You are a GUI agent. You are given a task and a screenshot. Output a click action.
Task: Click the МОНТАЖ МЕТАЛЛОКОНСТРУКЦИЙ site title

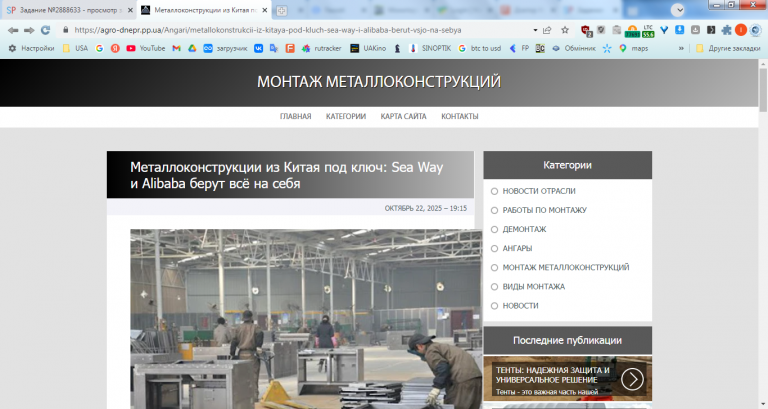click(379, 82)
